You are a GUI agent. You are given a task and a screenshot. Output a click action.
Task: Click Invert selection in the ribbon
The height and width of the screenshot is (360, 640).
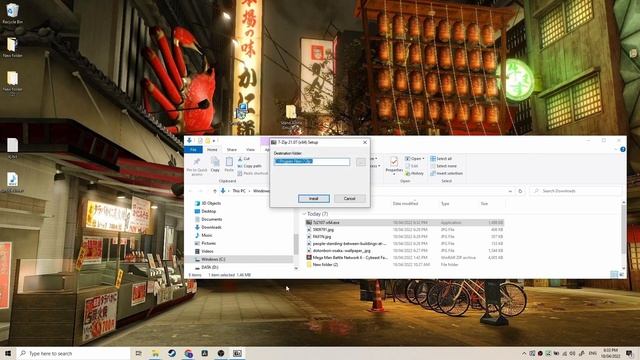447,173
